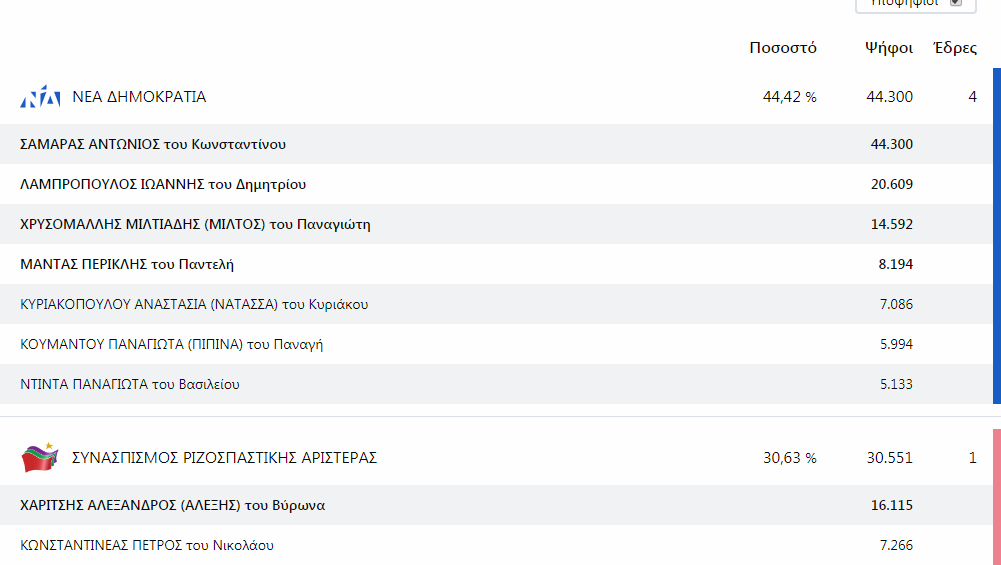Viewport: 1001px width, 565px height.
Task: Click the blue Νέα Δημοκρατία color bar
Action: click(x=997, y=236)
